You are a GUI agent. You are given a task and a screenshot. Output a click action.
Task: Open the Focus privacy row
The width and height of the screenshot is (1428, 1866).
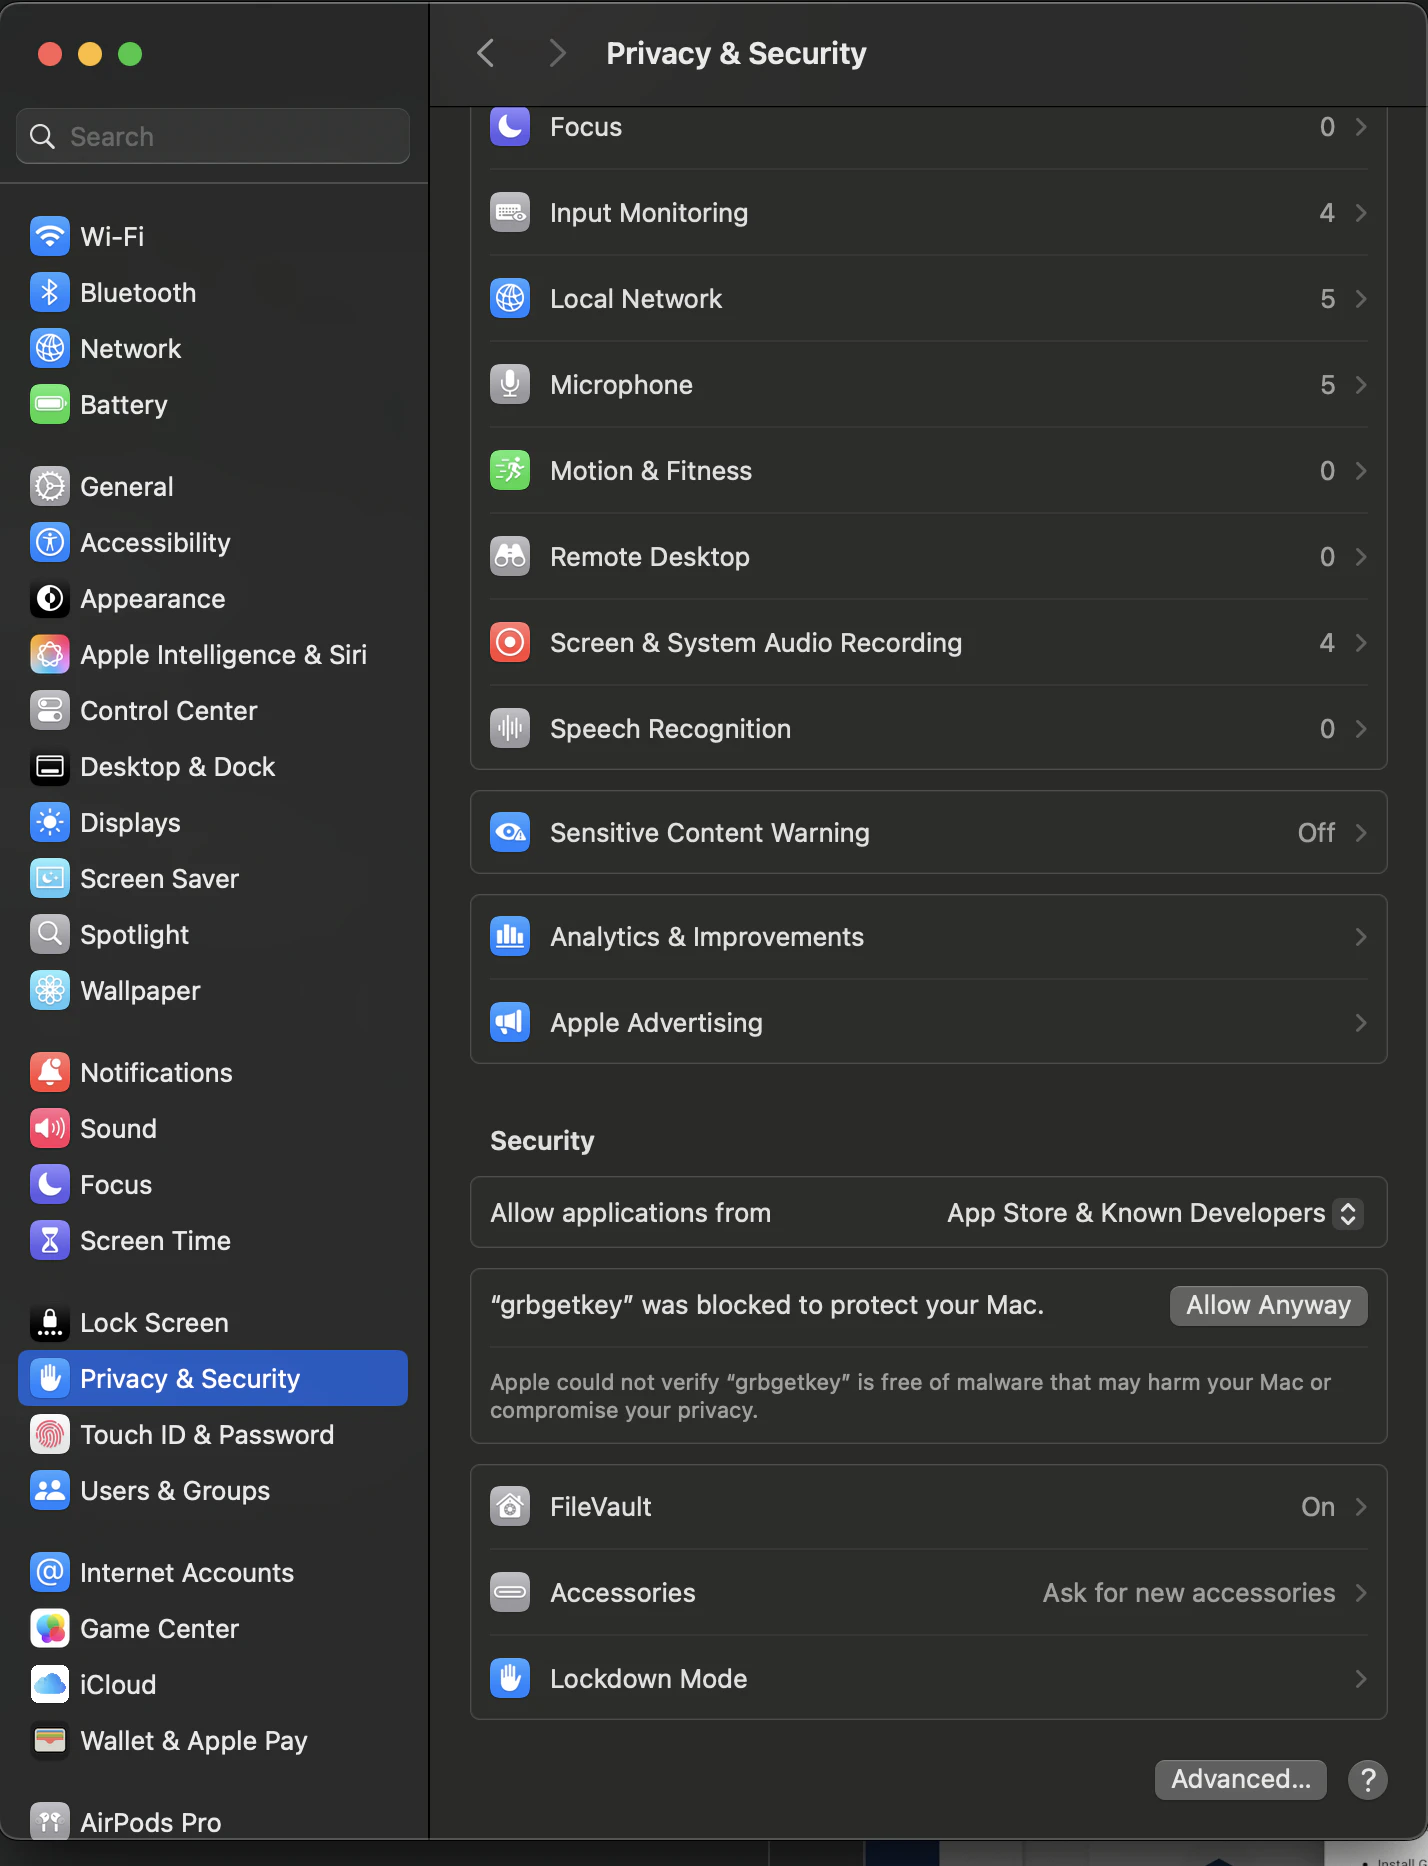928,127
